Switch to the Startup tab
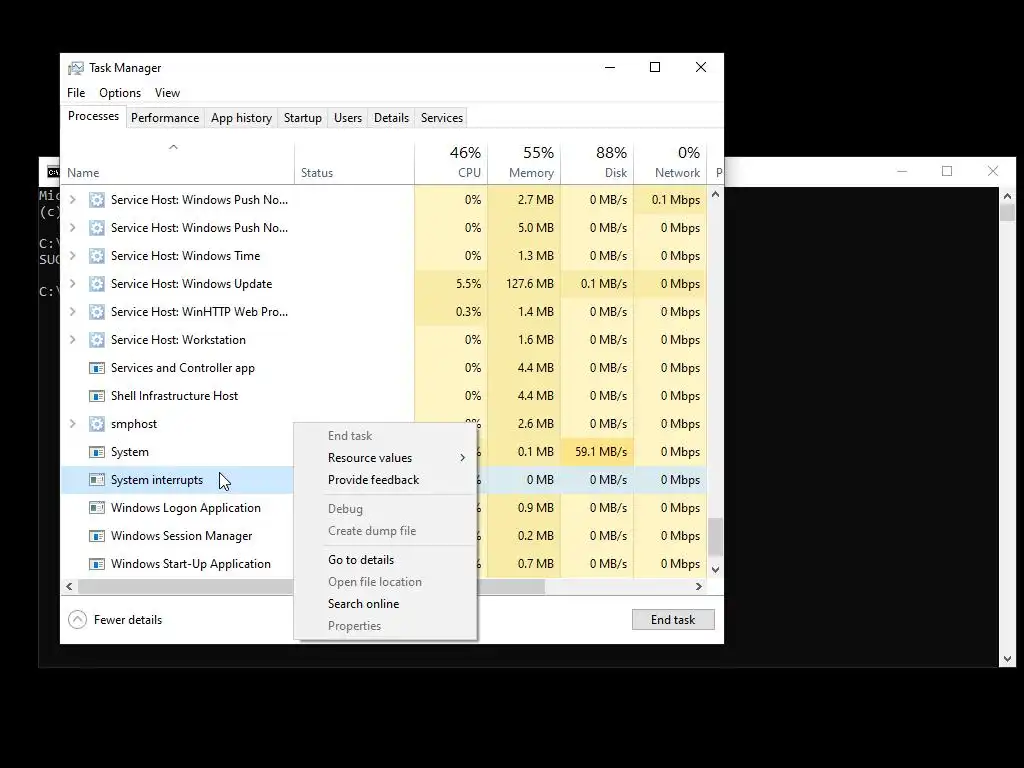The height and width of the screenshot is (768, 1024). (x=302, y=118)
